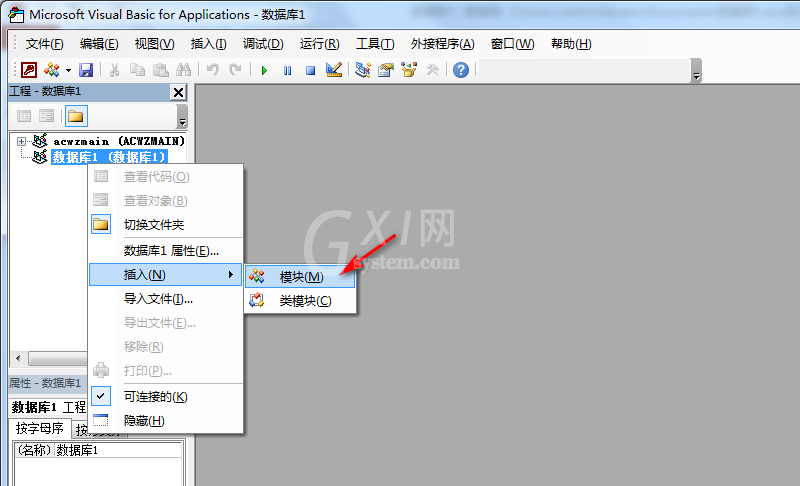Click the View Microsoft Access toolbar icon
This screenshot has width=800, height=486.
29,70
